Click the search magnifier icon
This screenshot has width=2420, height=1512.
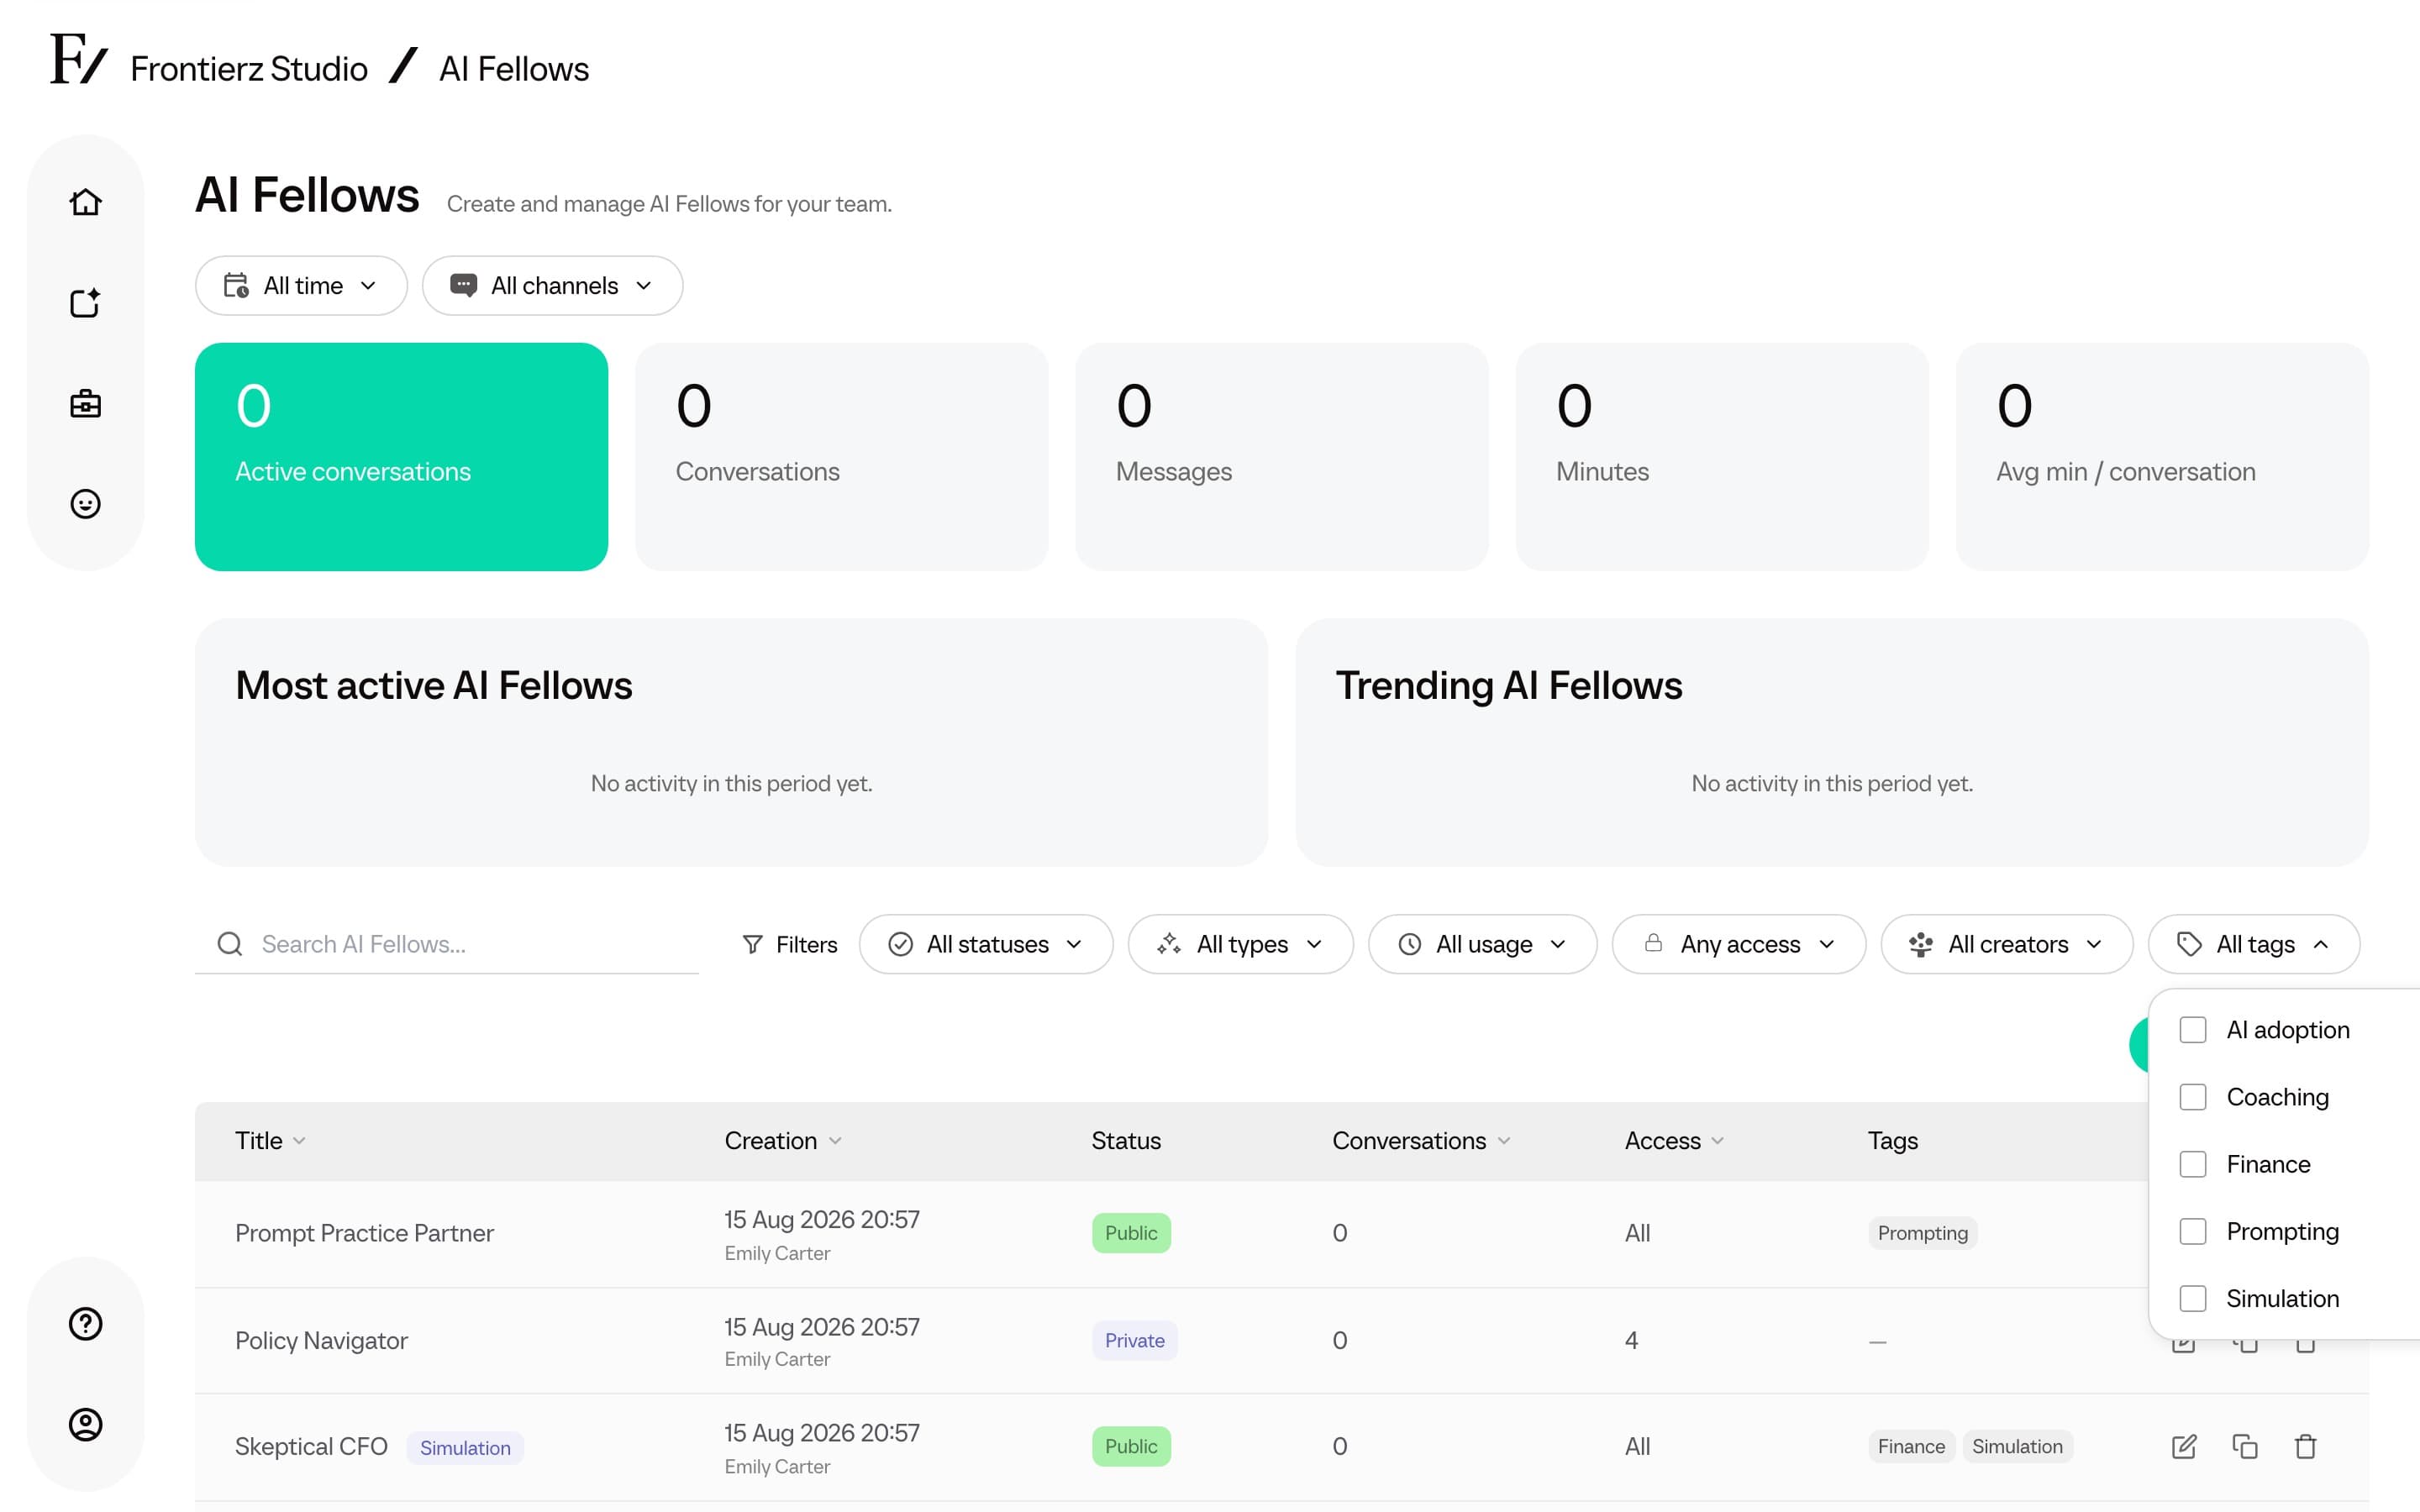pos(230,944)
